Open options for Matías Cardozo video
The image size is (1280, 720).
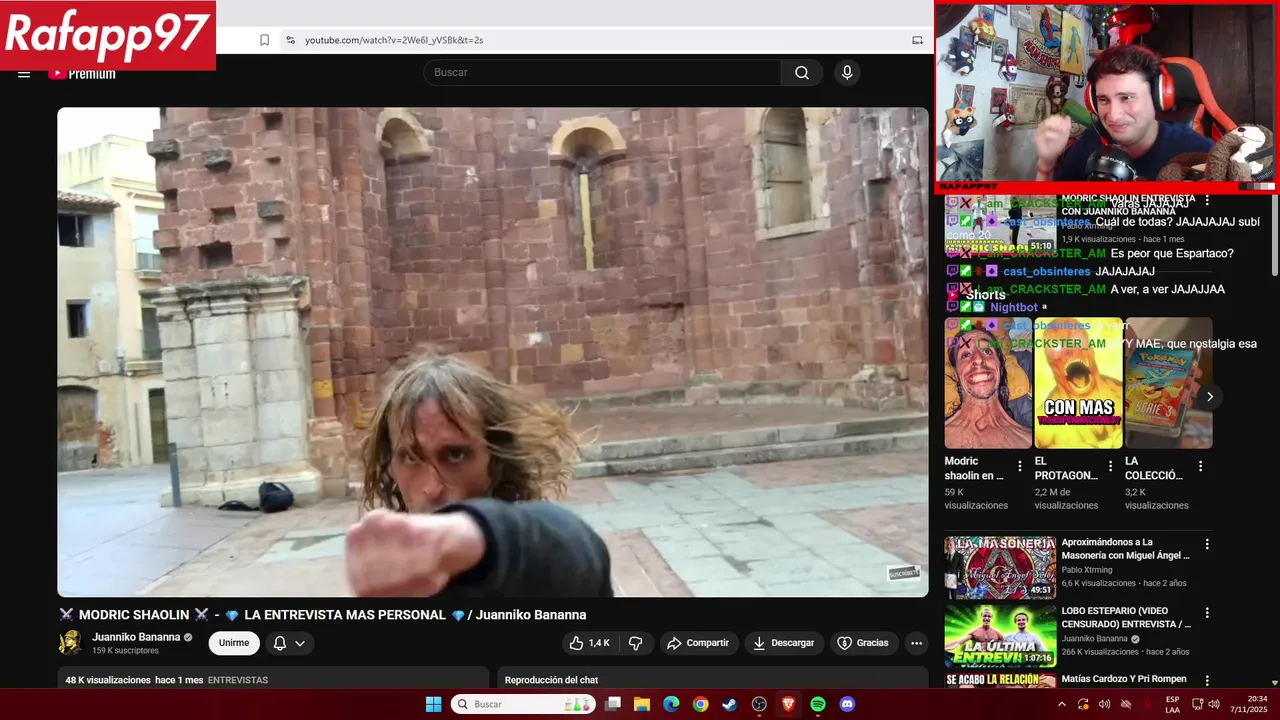tap(1207, 681)
